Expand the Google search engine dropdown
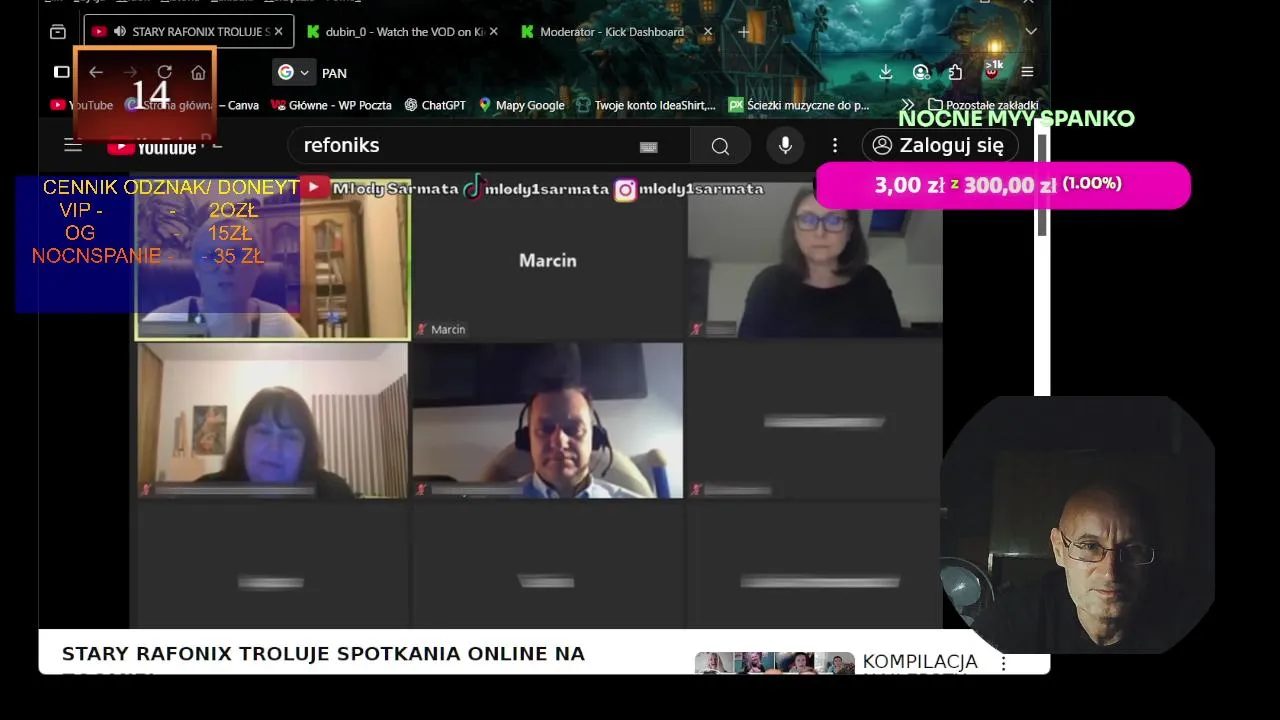 coord(294,72)
